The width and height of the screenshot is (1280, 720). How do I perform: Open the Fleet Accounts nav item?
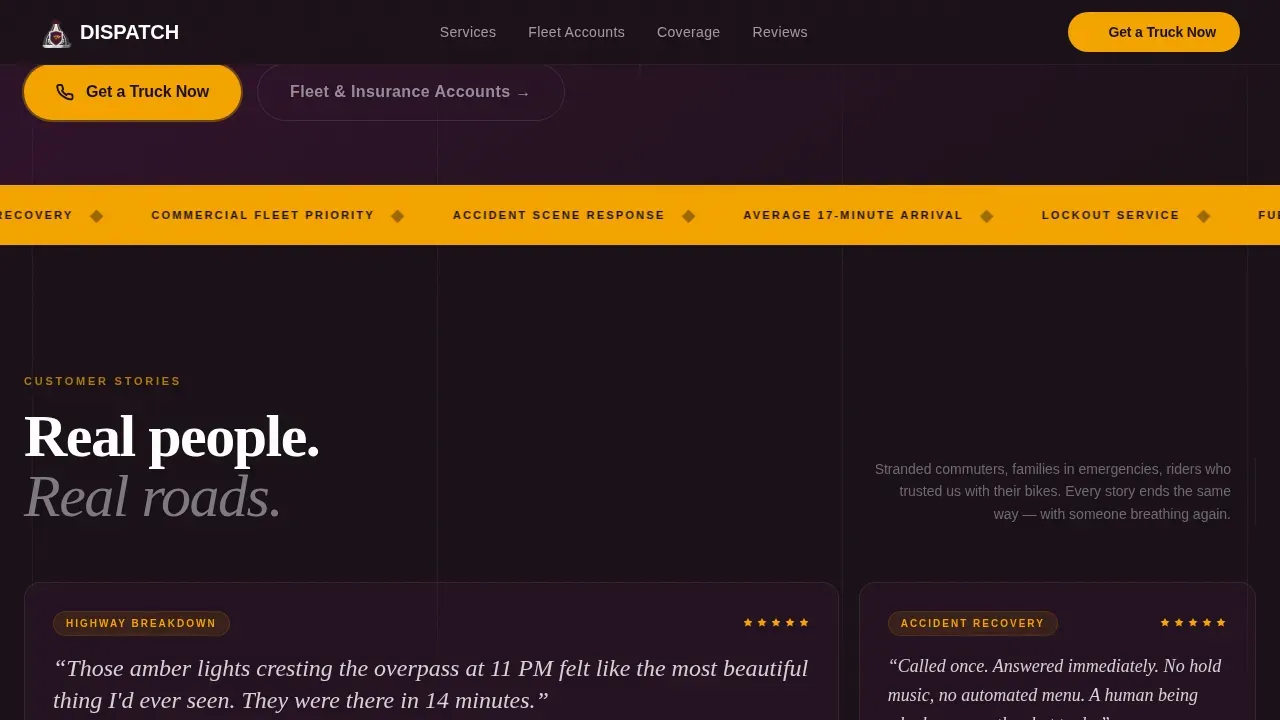tap(576, 32)
